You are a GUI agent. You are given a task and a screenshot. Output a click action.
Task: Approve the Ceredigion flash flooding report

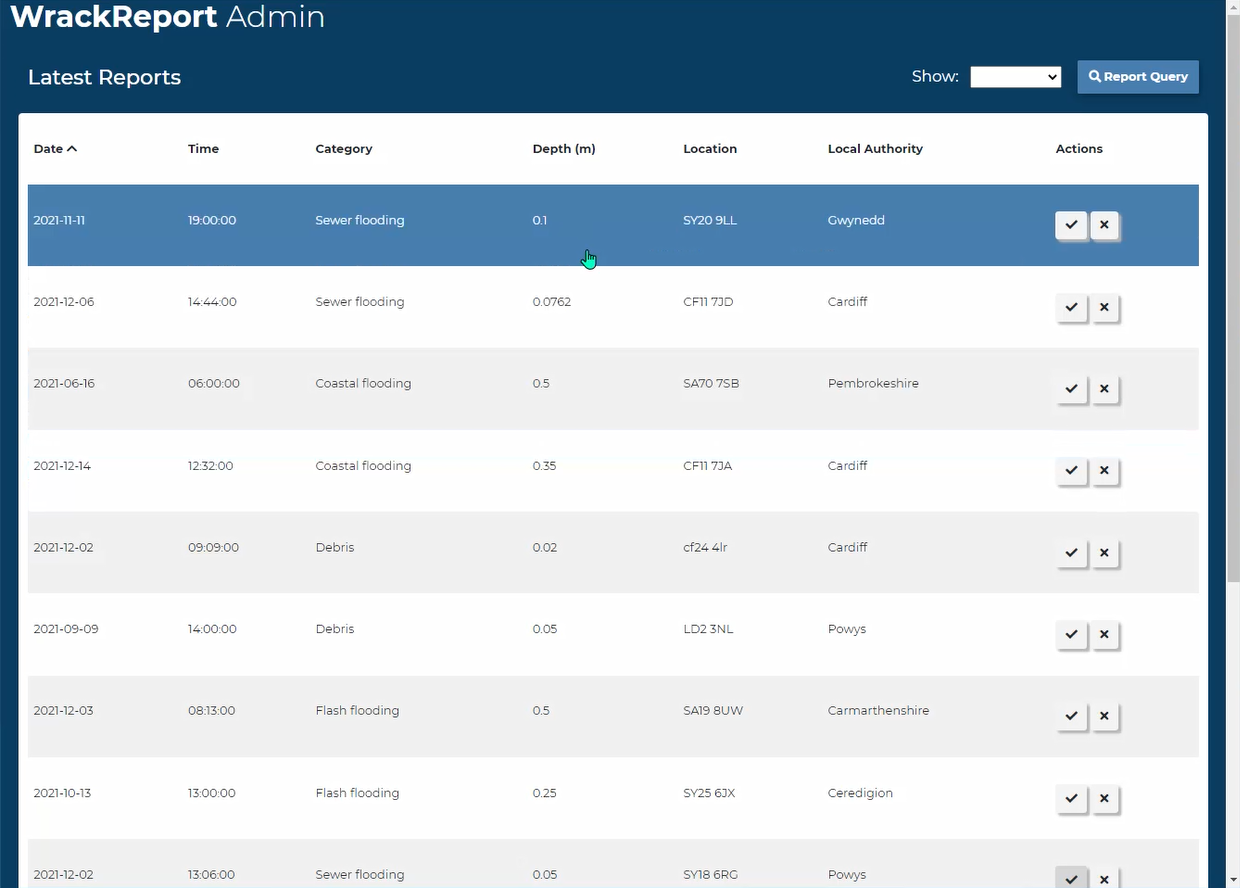pyautogui.click(x=1071, y=798)
